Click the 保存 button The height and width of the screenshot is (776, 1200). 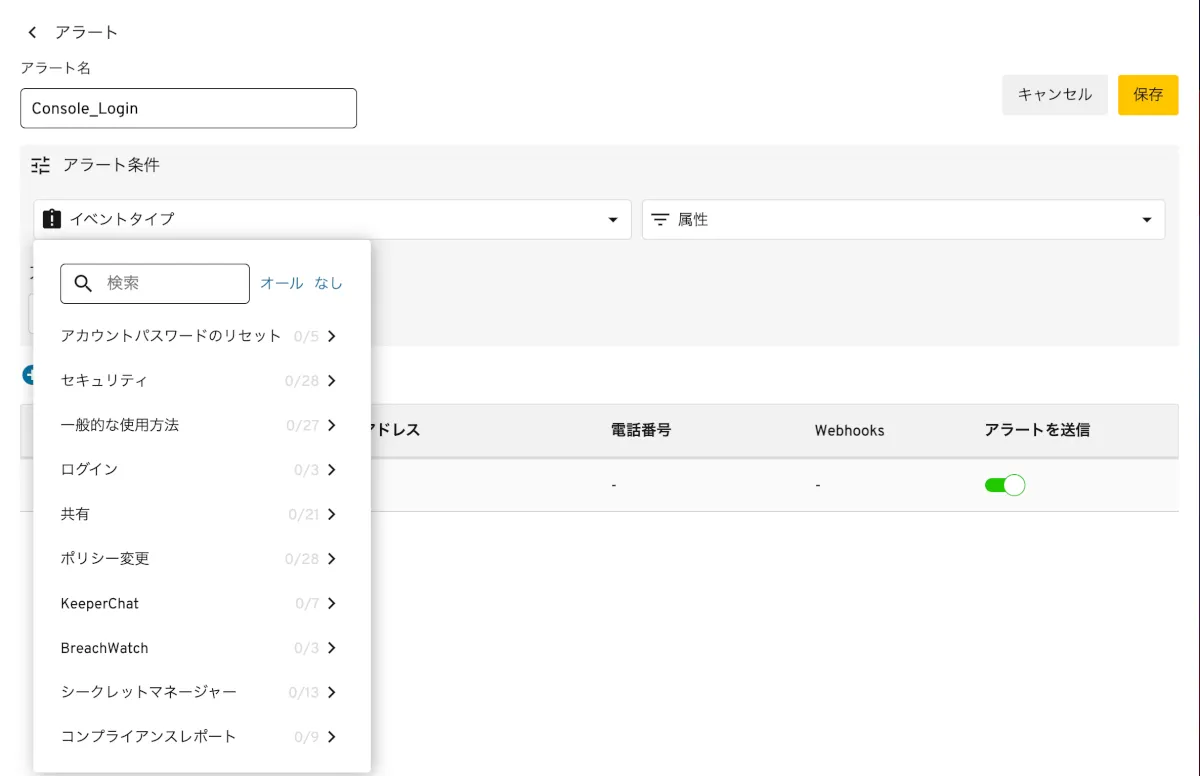1148,95
